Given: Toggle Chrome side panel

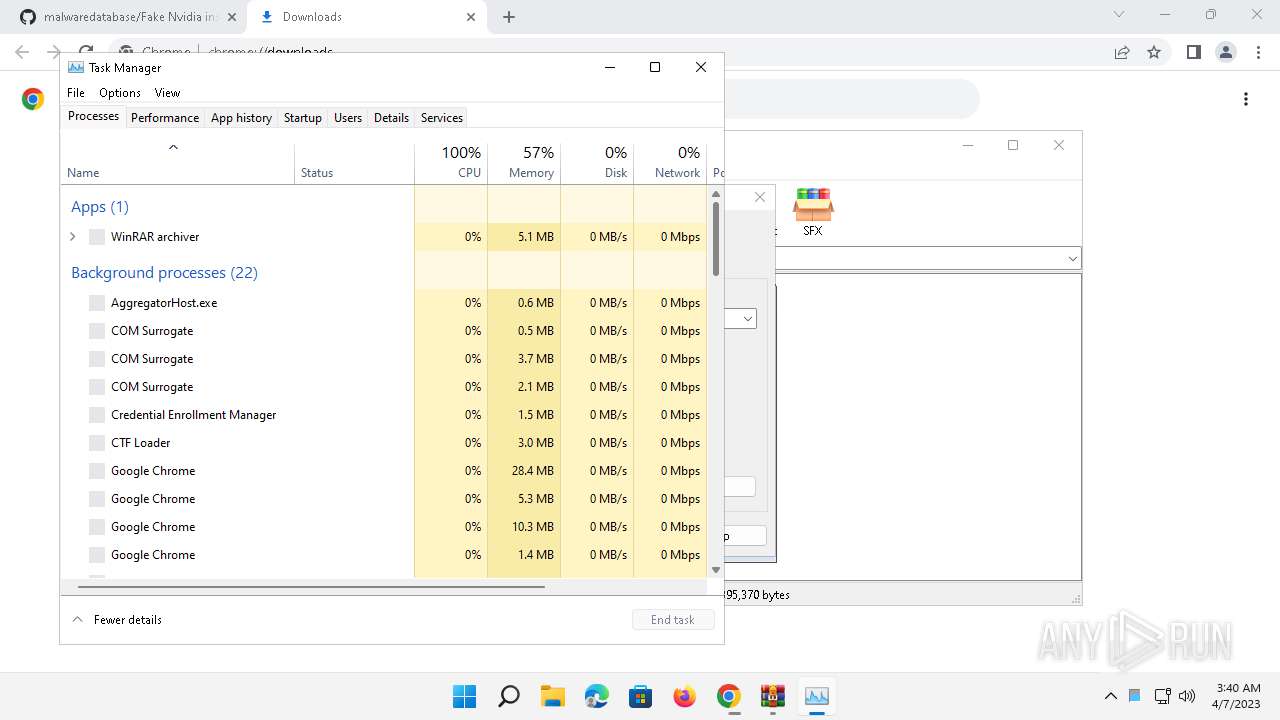Looking at the screenshot, I should click(1193, 52).
